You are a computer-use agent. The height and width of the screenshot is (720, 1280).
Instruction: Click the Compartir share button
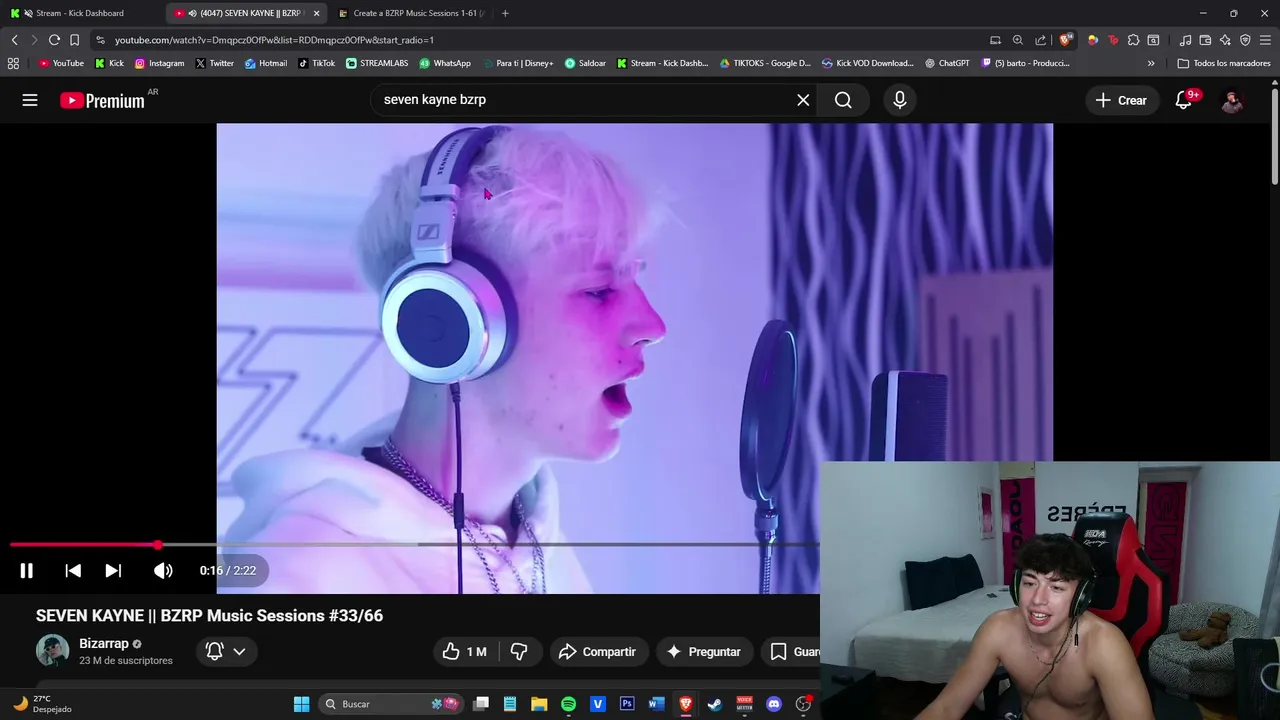click(598, 651)
